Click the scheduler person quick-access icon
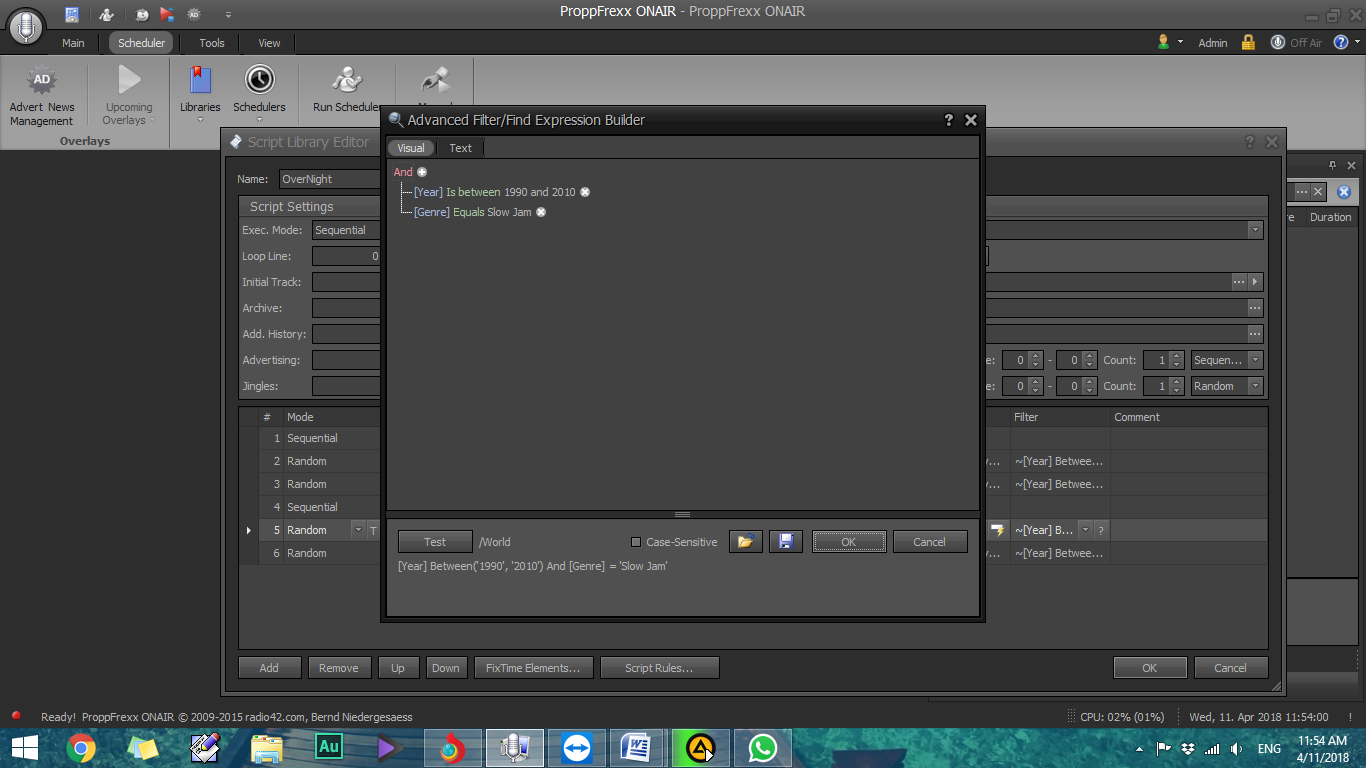The height and width of the screenshot is (768, 1366). [x=106, y=15]
